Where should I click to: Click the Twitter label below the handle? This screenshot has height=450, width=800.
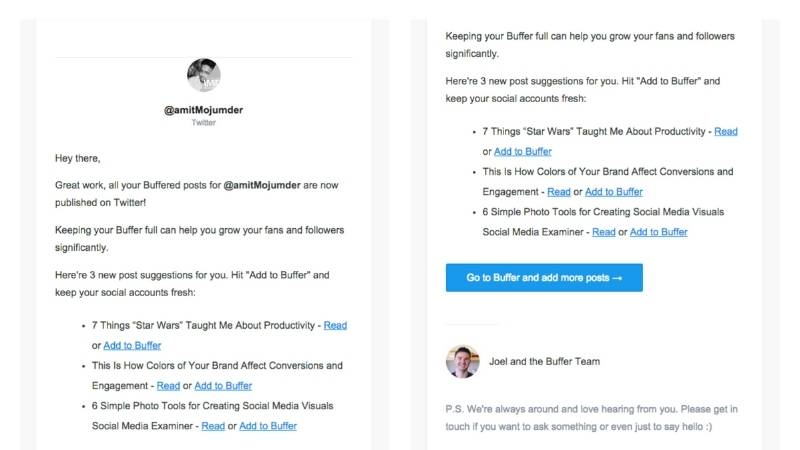pos(204,122)
